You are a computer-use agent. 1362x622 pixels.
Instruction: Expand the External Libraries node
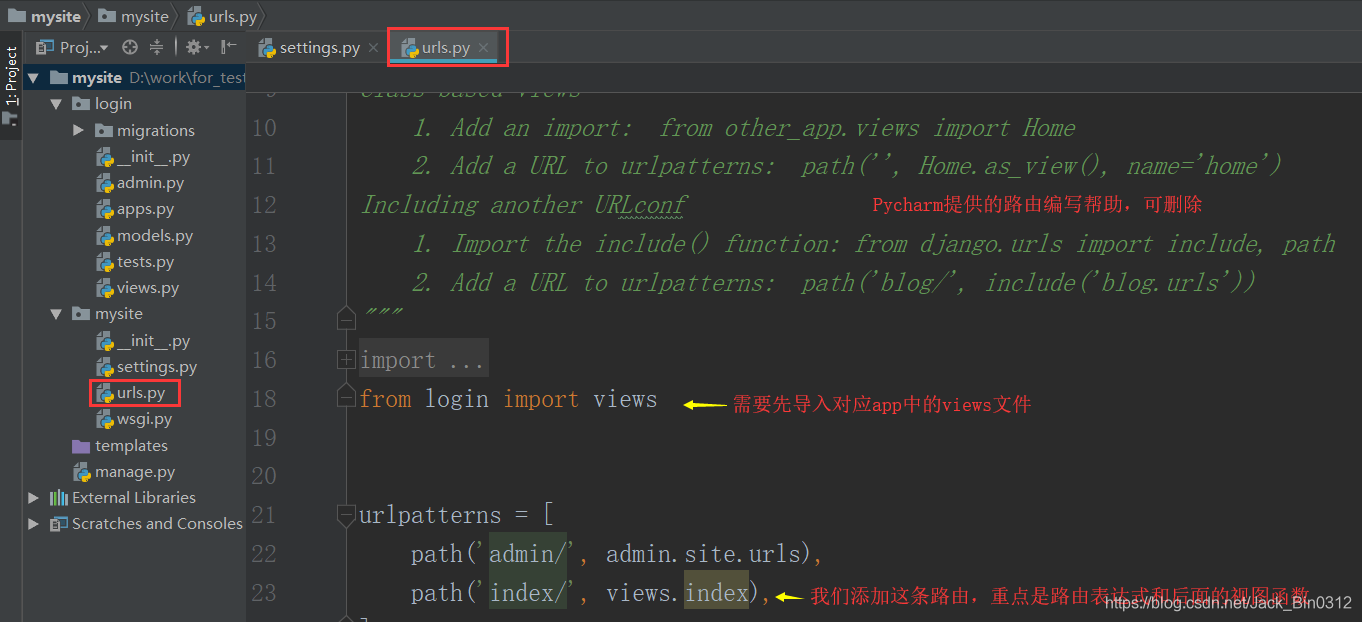point(33,497)
